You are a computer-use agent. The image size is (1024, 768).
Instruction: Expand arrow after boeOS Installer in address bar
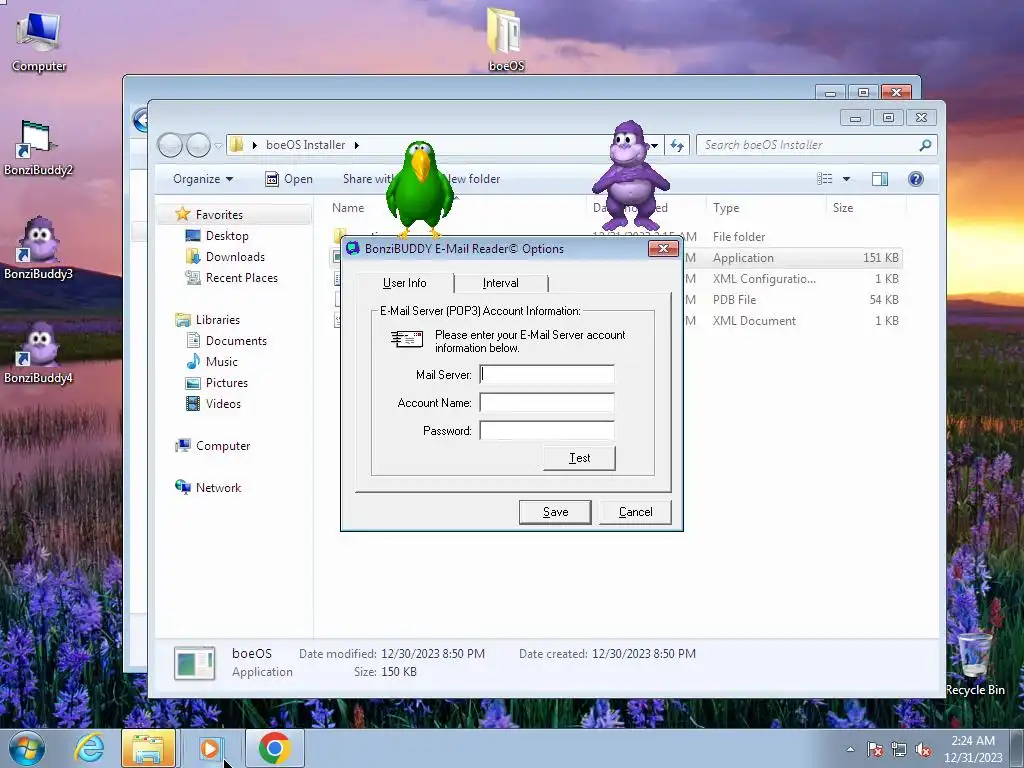tap(357, 145)
